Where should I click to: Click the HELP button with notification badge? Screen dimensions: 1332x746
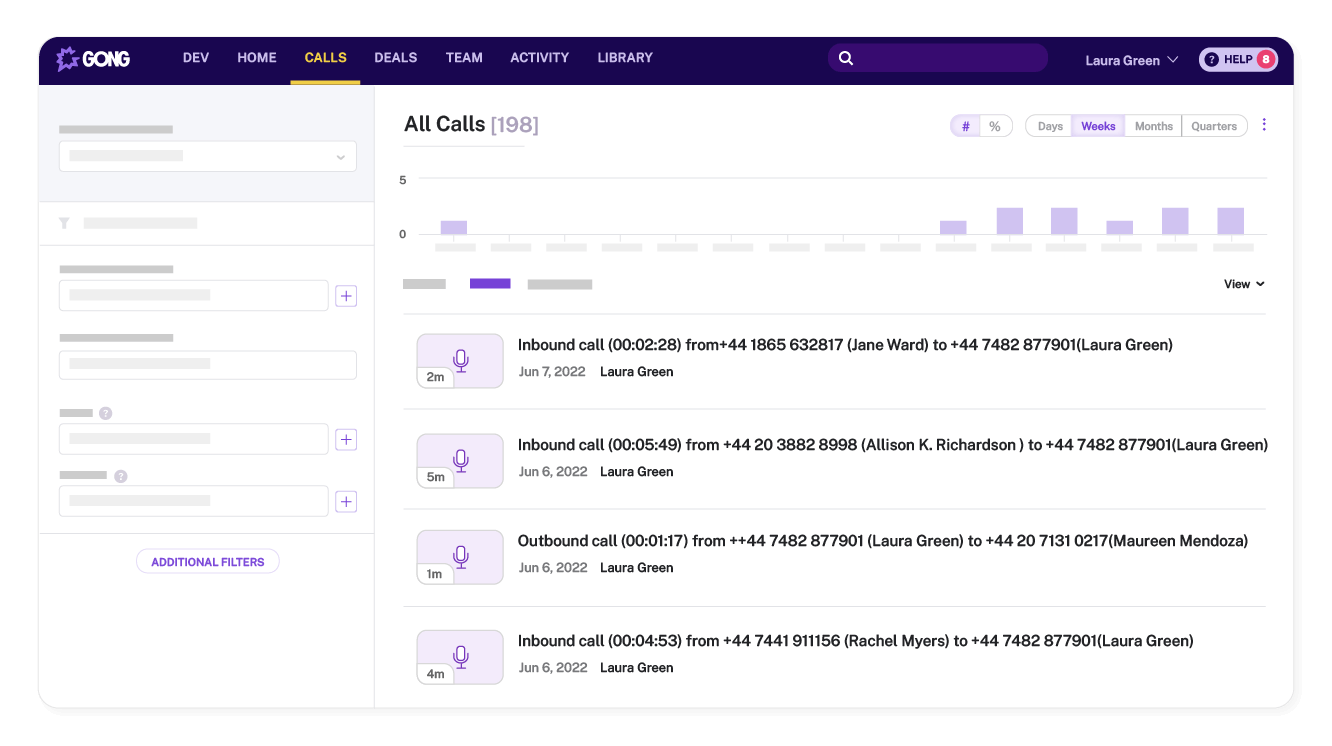1237,59
